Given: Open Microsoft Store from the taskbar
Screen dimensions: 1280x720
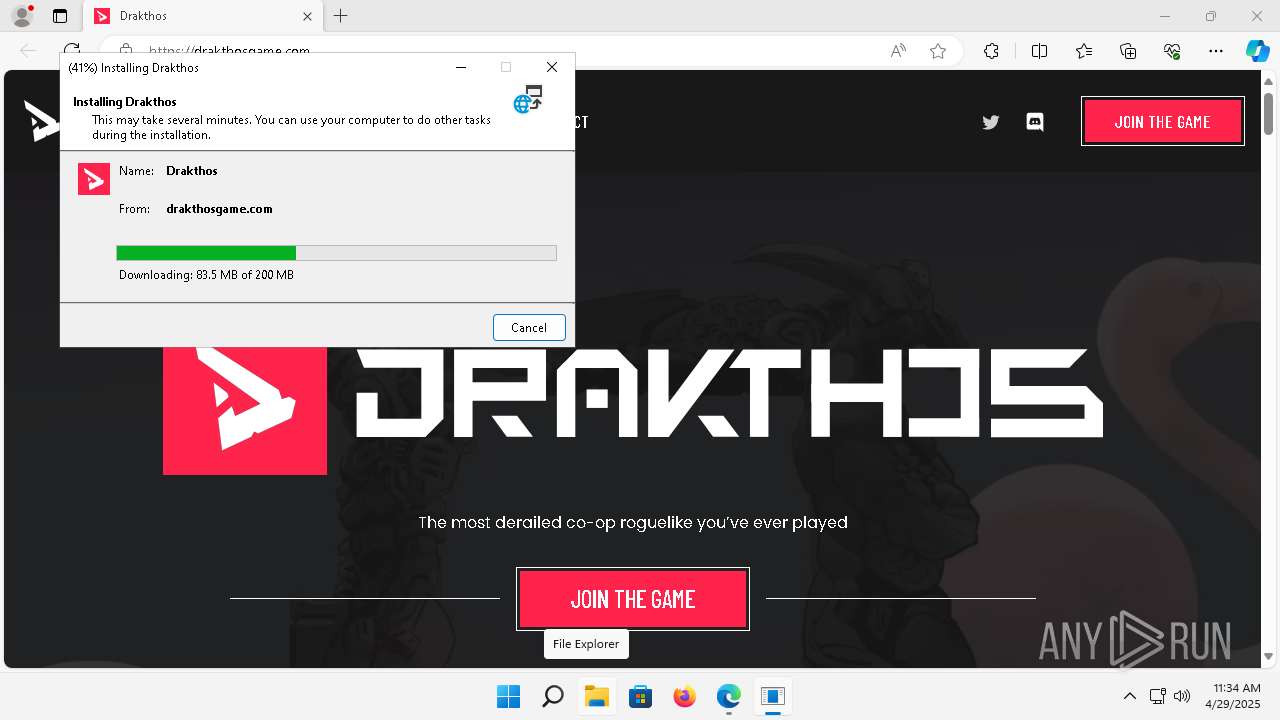Looking at the screenshot, I should (641, 696).
